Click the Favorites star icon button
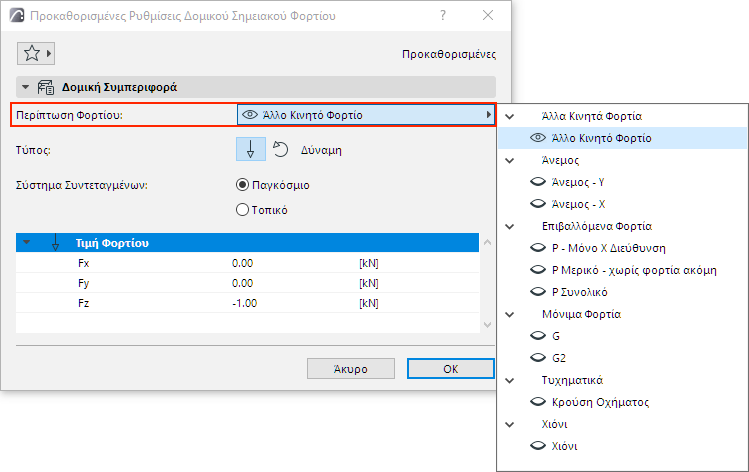 (29, 52)
